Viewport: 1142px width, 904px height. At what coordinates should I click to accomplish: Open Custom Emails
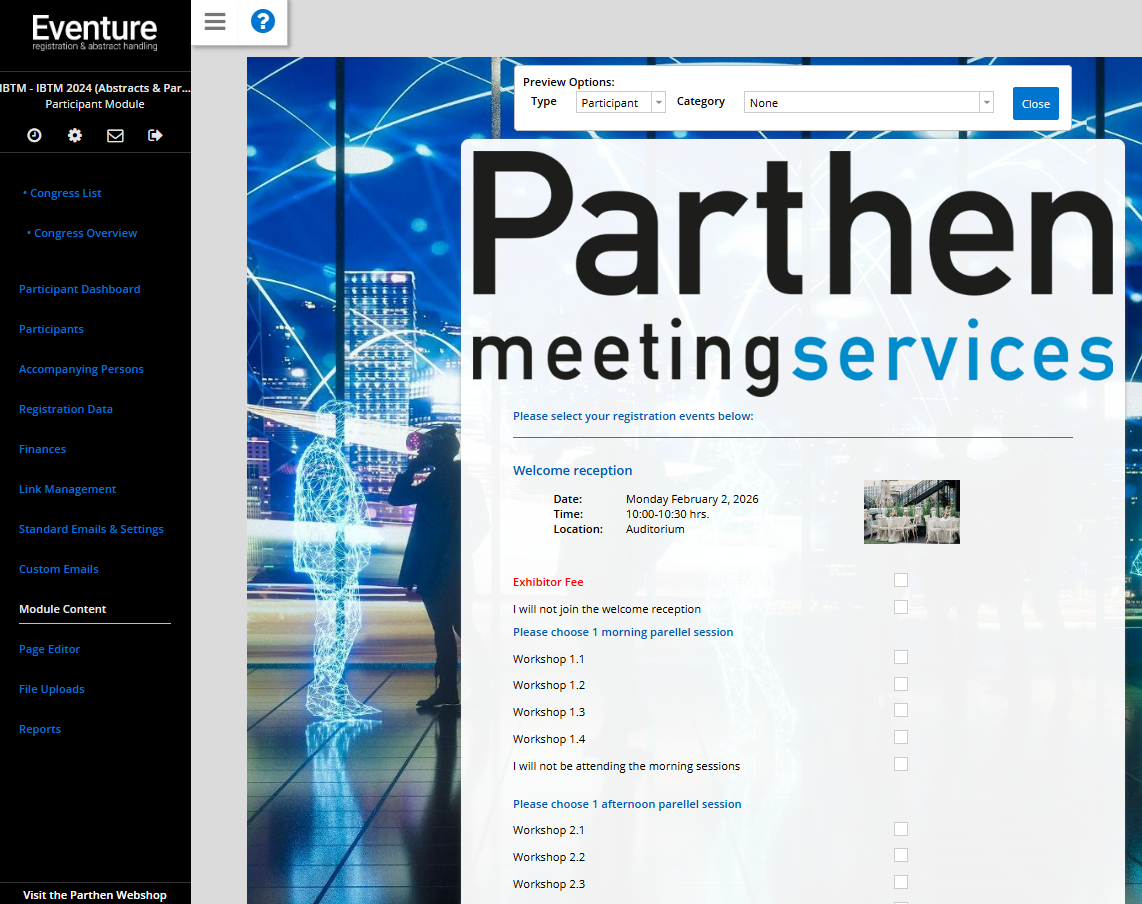[x=58, y=570]
